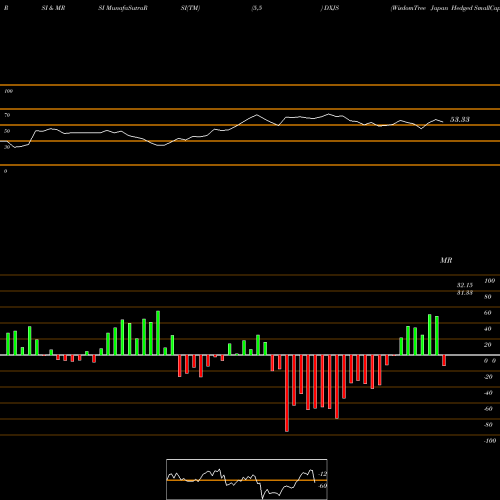Click the -69 value in mini chart
The width and height of the screenshot is (500, 500).
(323, 486)
